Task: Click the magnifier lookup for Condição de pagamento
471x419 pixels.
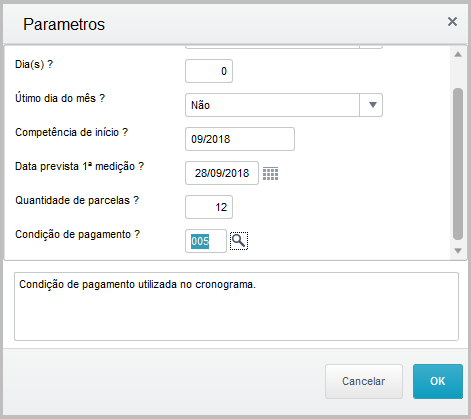Action: pos(239,241)
